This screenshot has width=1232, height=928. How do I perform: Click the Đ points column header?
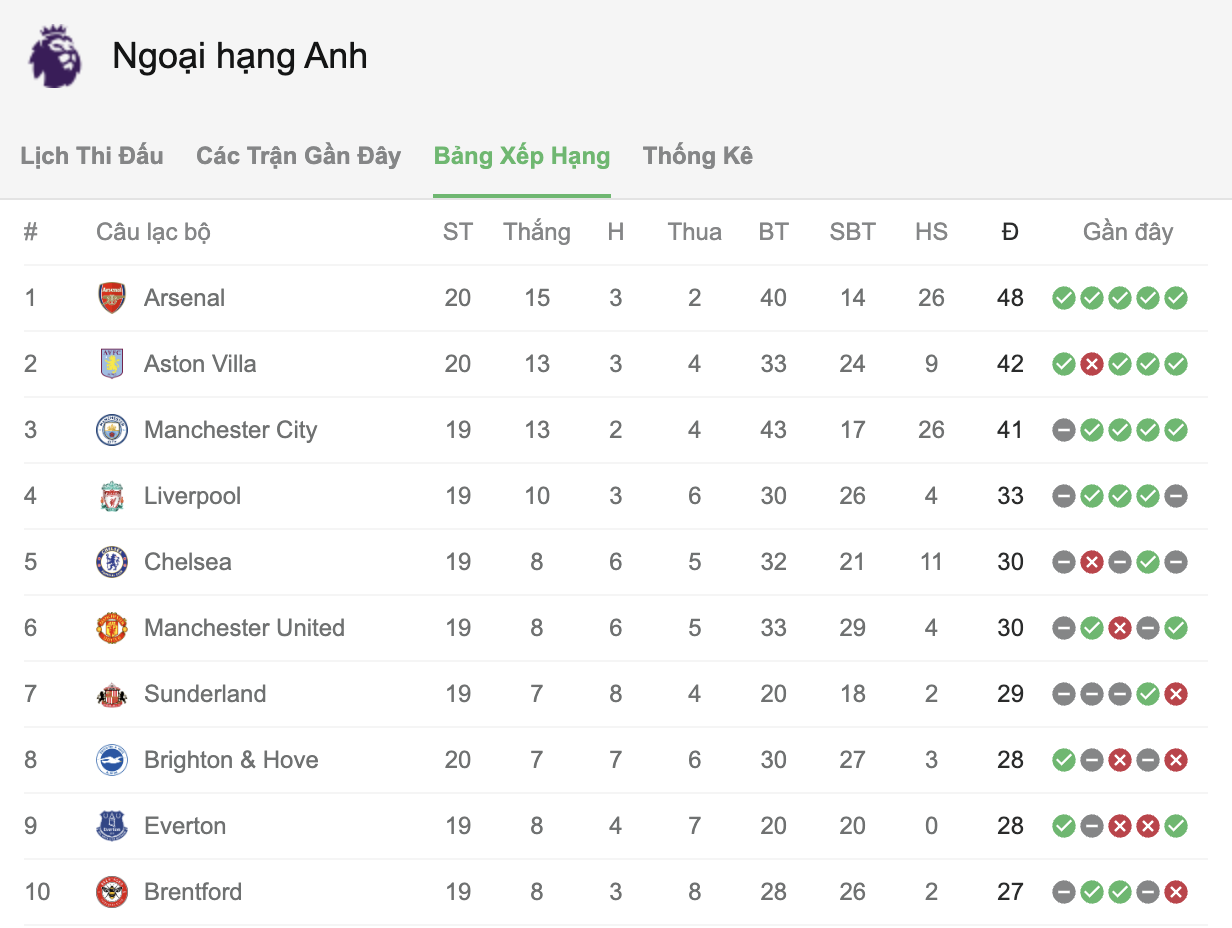click(1010, 231)
